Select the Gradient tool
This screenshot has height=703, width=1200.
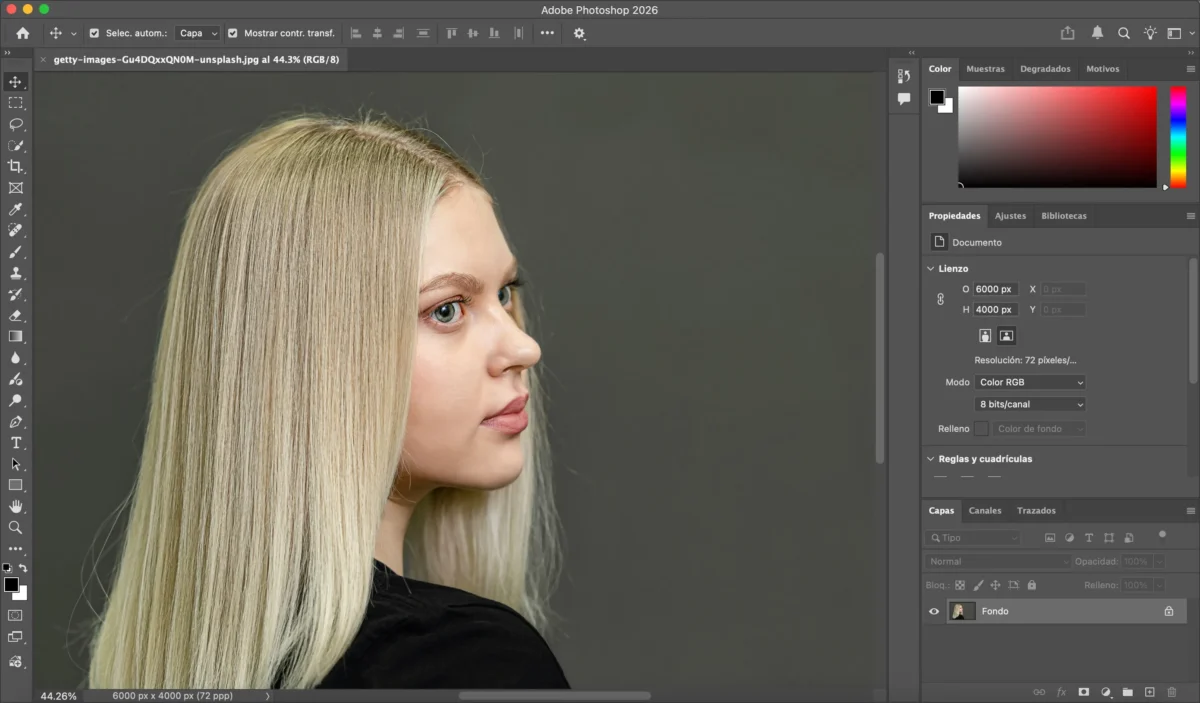[15, 336]
